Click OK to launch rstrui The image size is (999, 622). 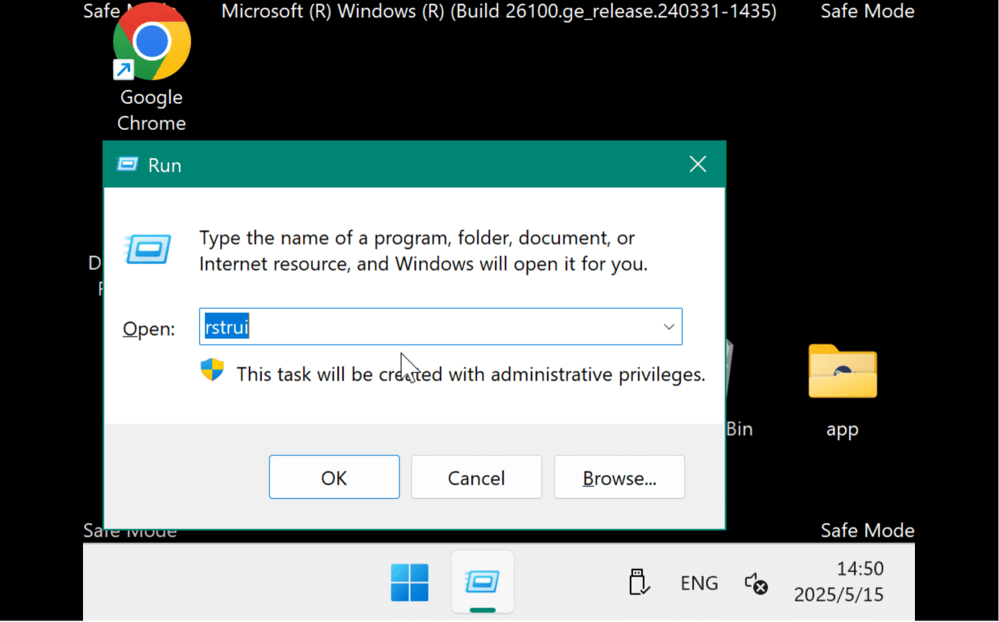coord(333,477)
